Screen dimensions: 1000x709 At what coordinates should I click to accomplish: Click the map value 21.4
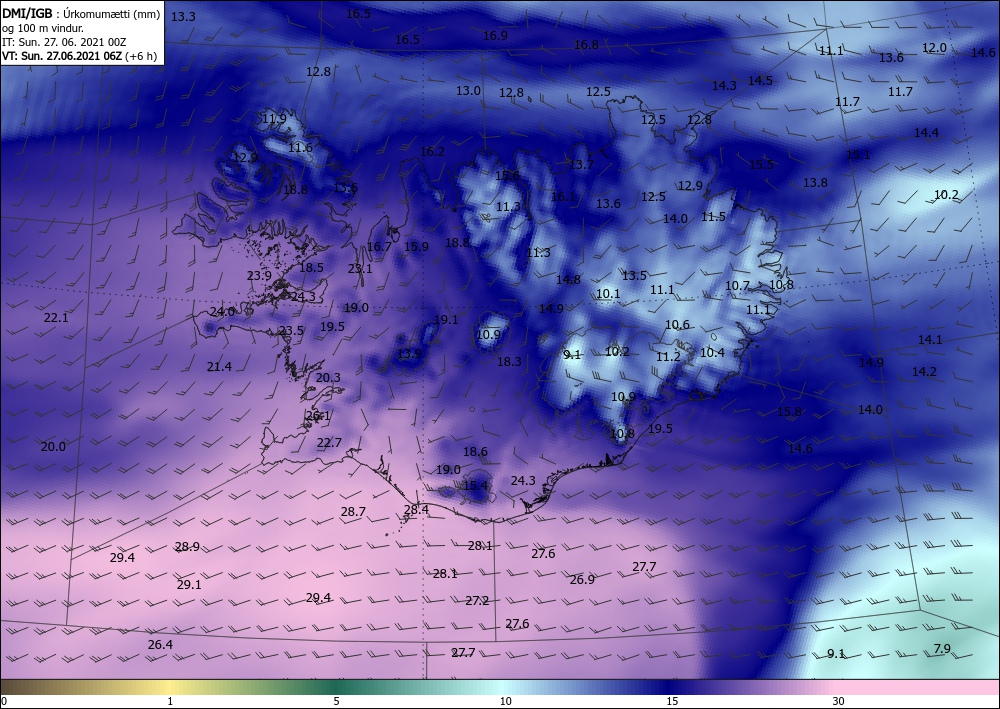pos(219,367)
